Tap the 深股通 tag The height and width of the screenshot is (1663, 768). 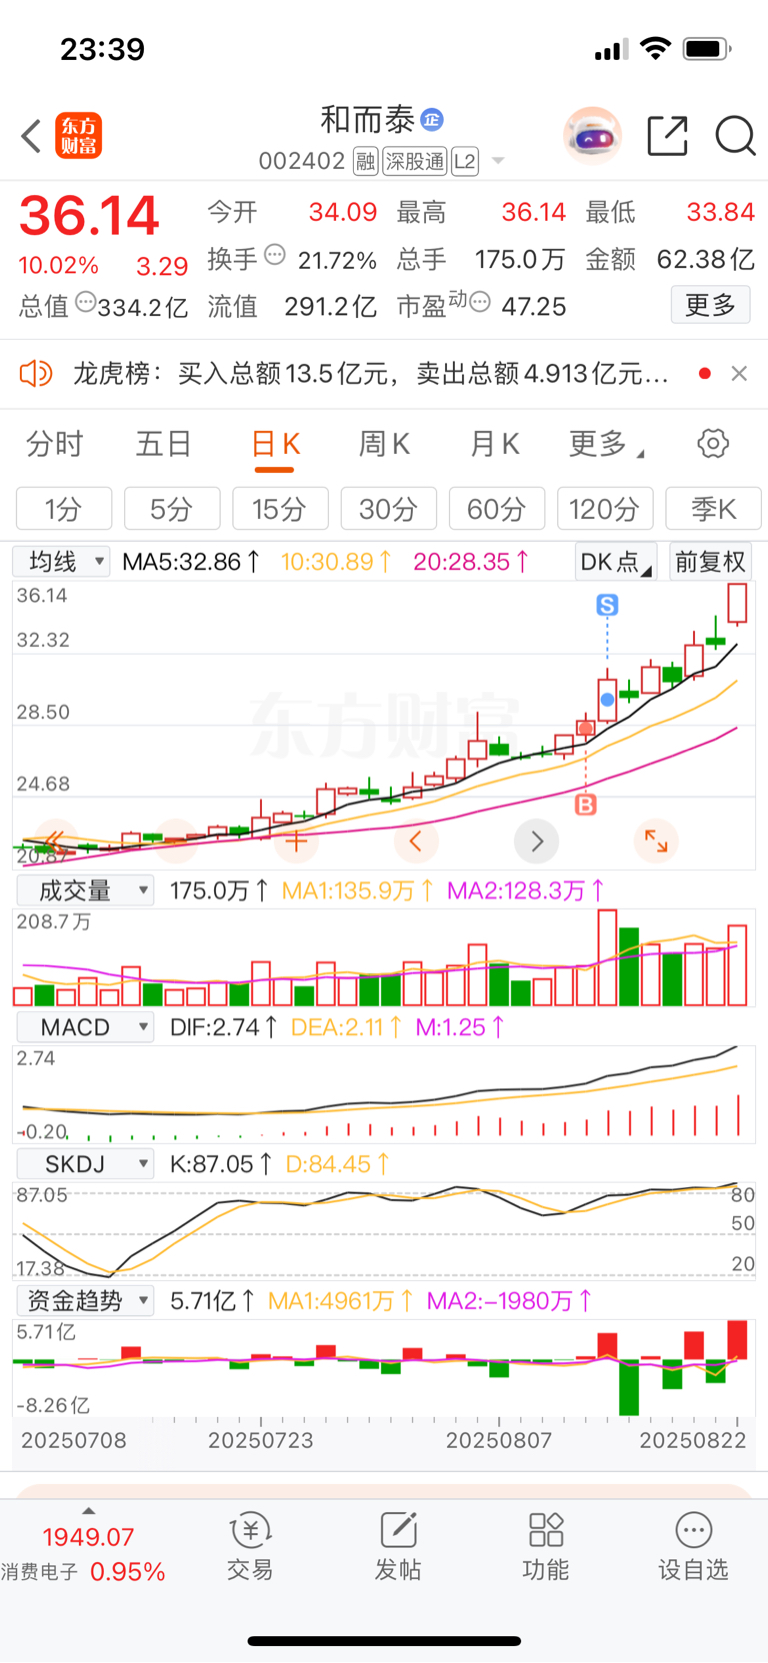pyautogui.click(x=415, y=162)
